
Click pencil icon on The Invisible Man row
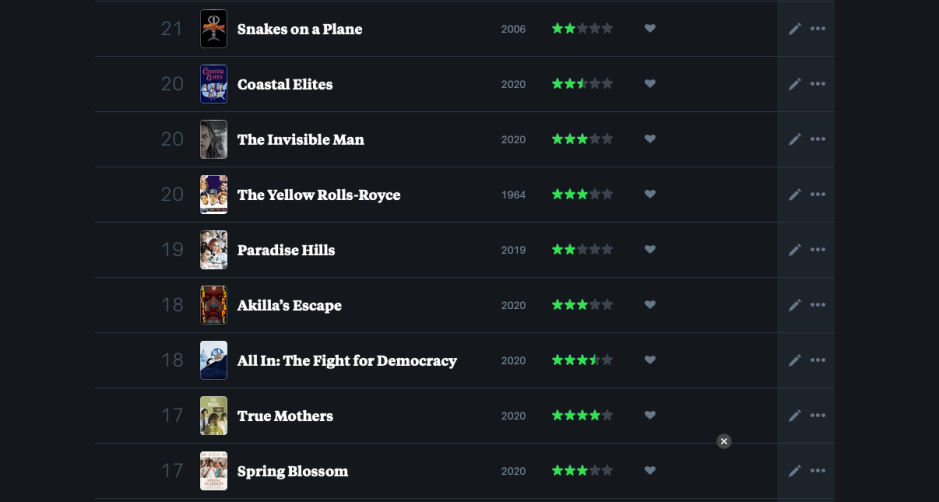795,139
